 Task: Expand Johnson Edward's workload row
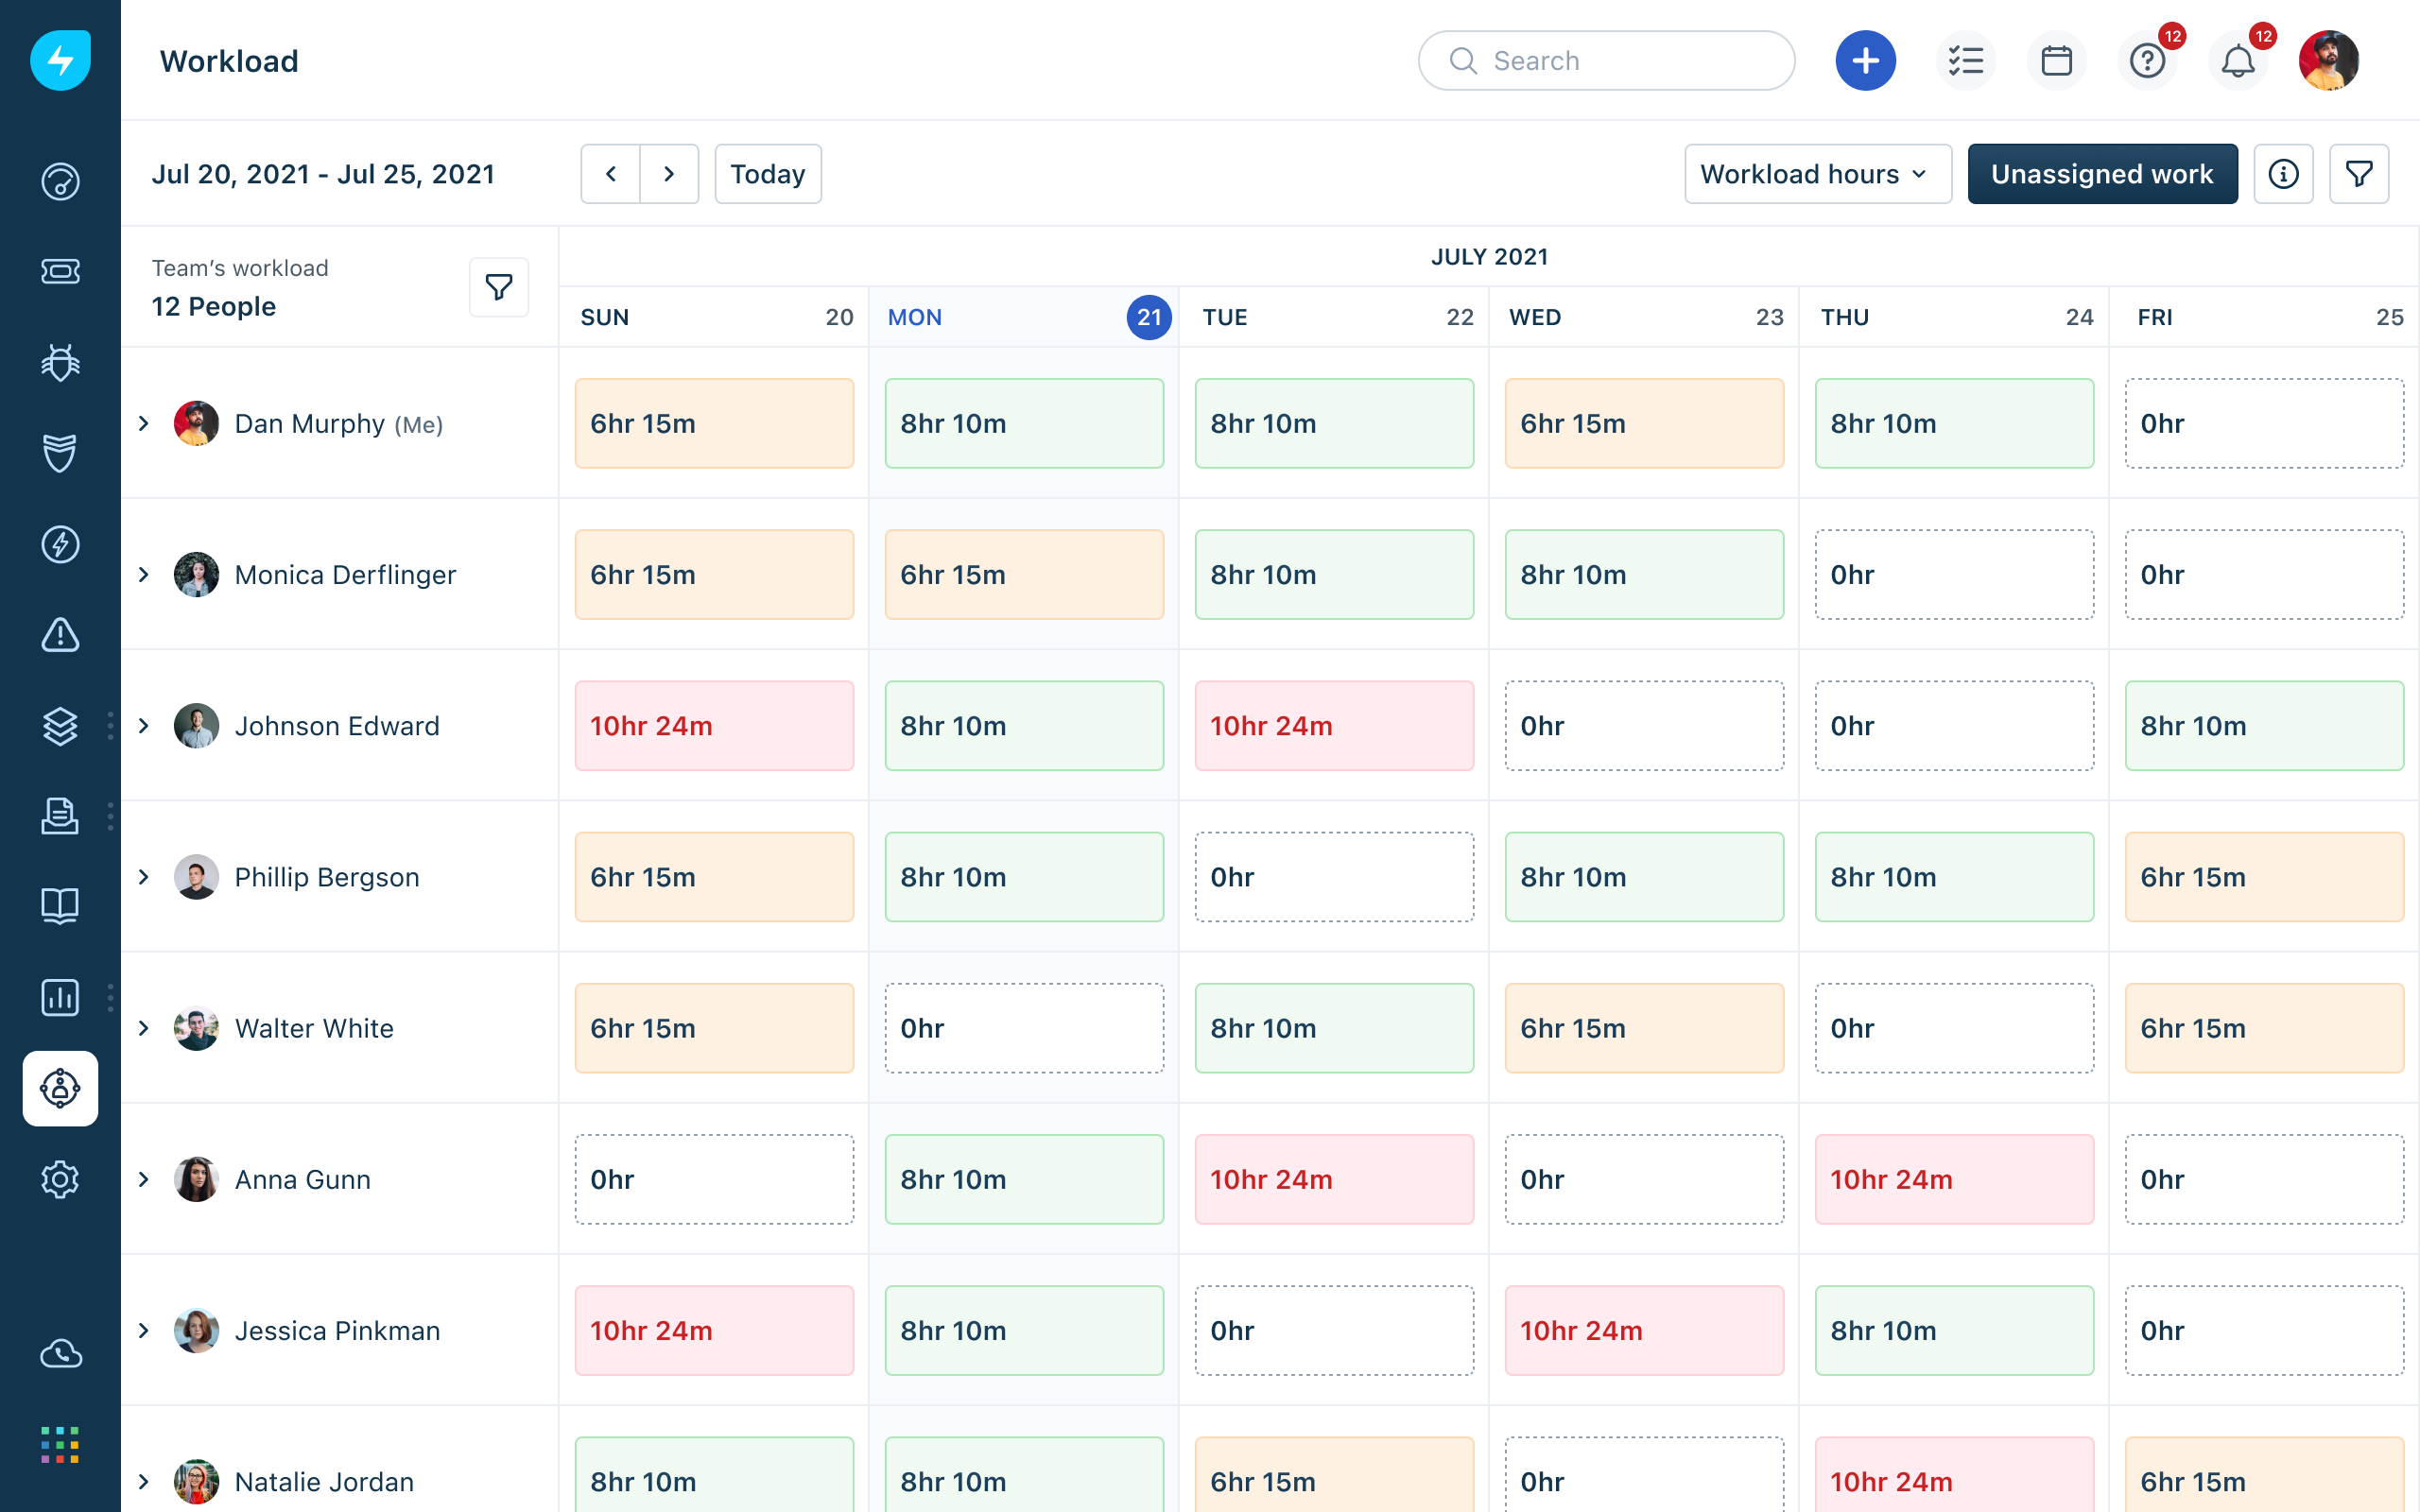144,726
